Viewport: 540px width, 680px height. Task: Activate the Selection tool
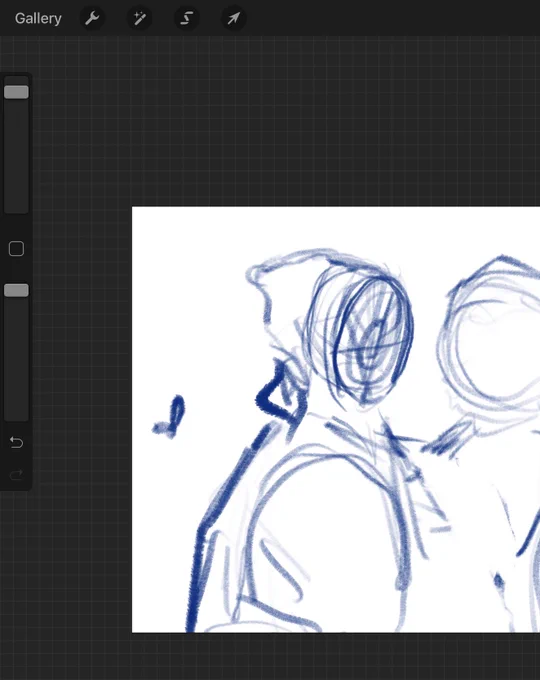coord(187,18)
